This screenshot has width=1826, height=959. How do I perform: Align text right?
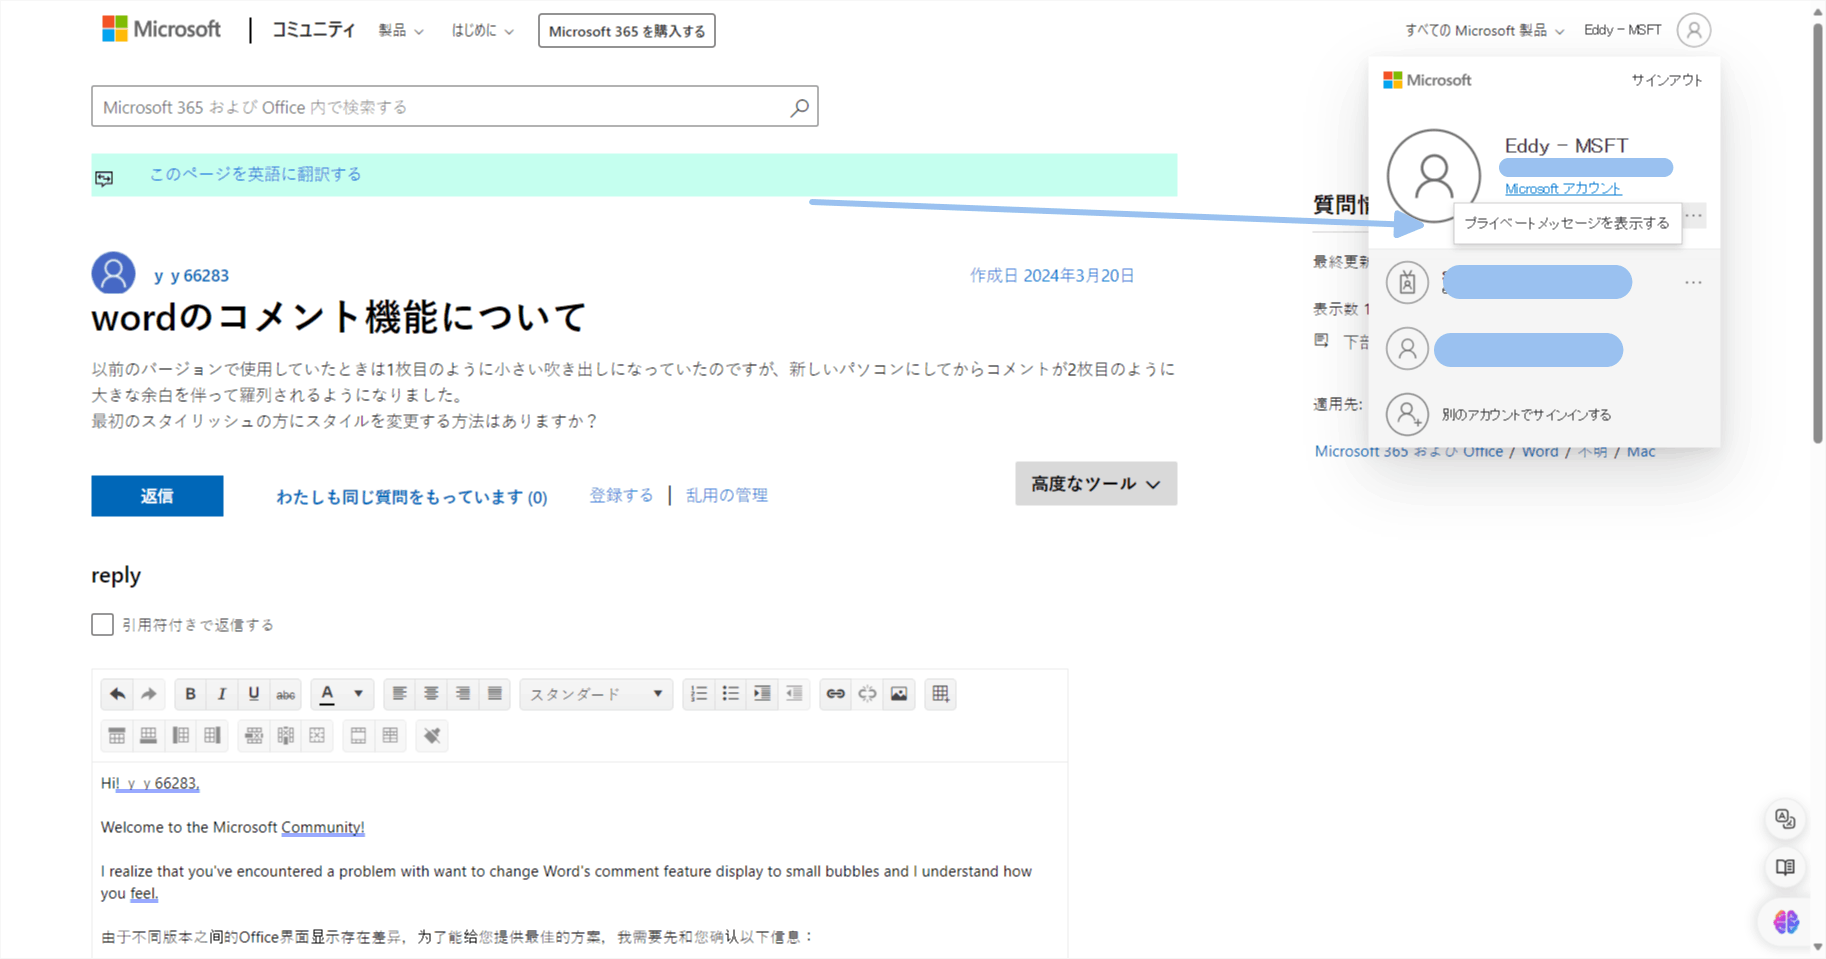[x=463, y=694]
